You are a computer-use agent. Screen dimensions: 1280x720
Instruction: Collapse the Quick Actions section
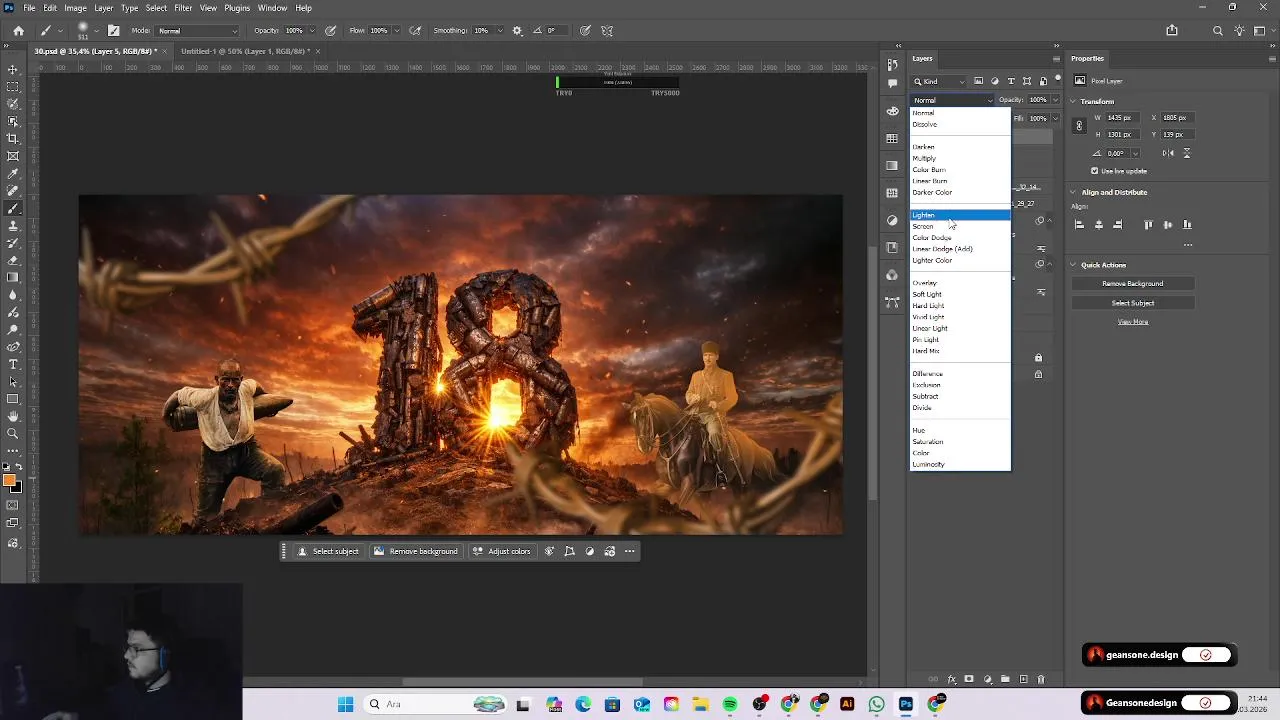click(x=1073, y=265)
